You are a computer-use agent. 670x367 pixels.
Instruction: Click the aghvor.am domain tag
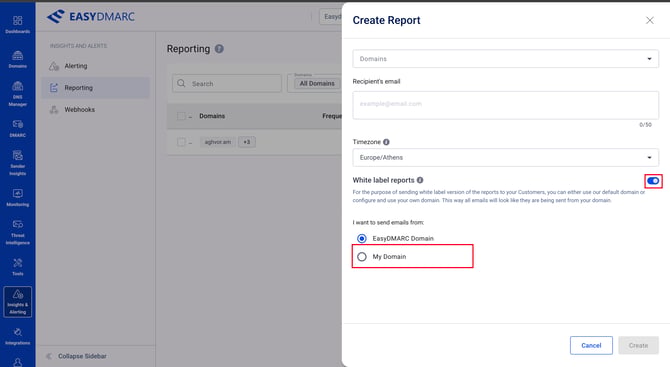(217, 142)
